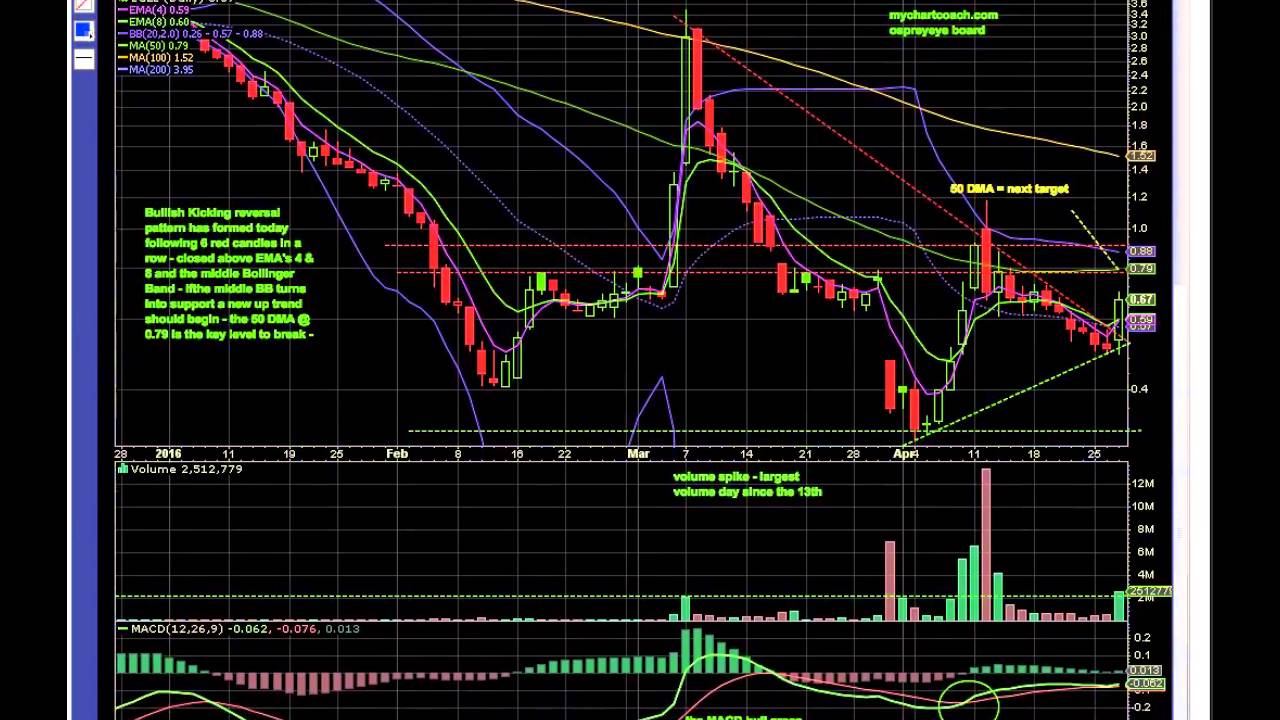Click the 0.67 last price tag

[1141, 300]
